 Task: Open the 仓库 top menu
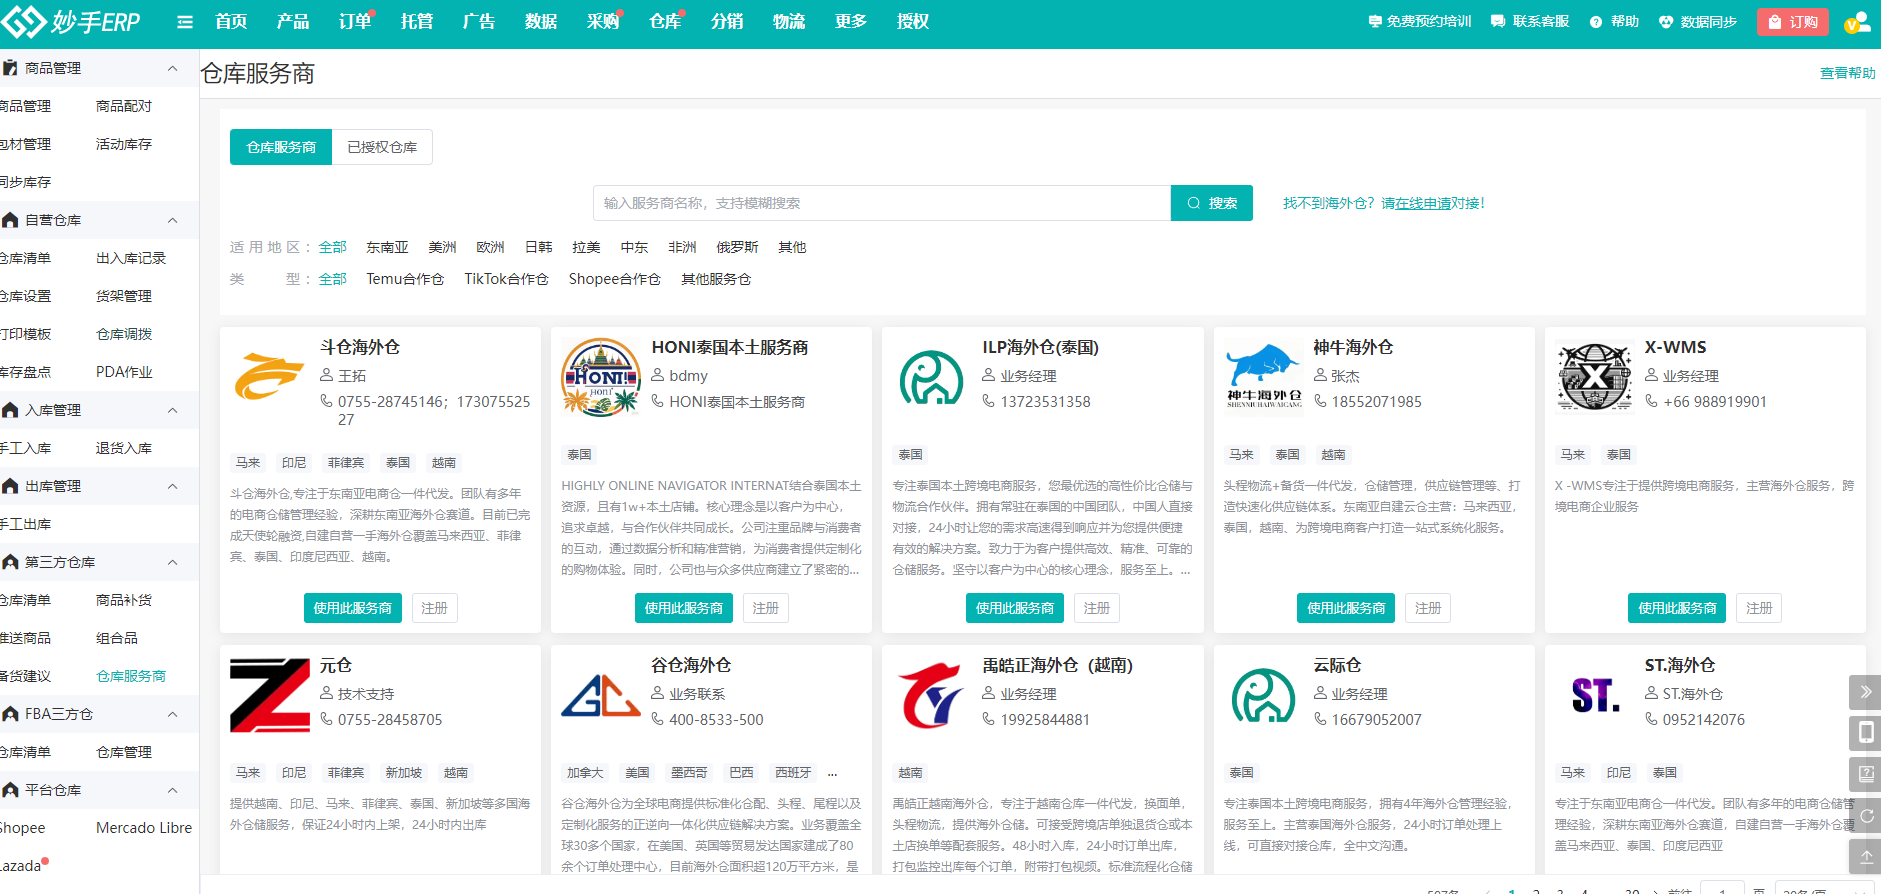tap(664, 22)
